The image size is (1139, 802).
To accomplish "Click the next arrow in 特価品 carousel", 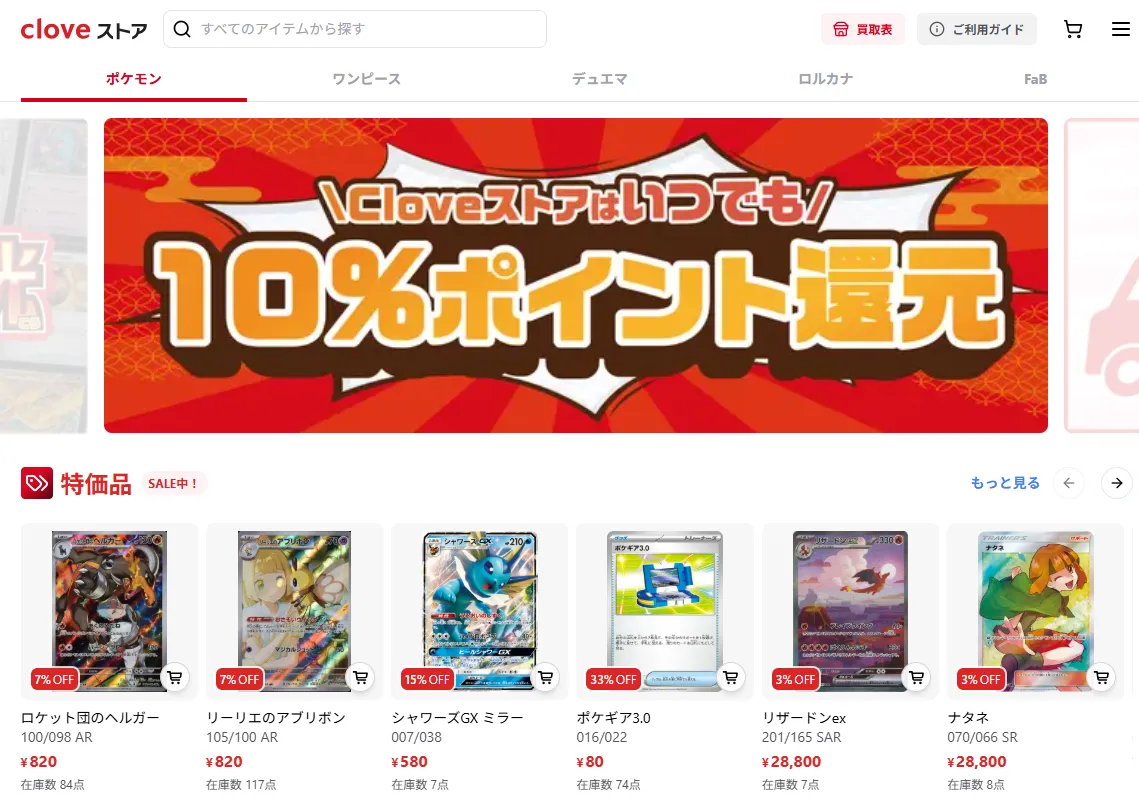I will (1116, 483).
